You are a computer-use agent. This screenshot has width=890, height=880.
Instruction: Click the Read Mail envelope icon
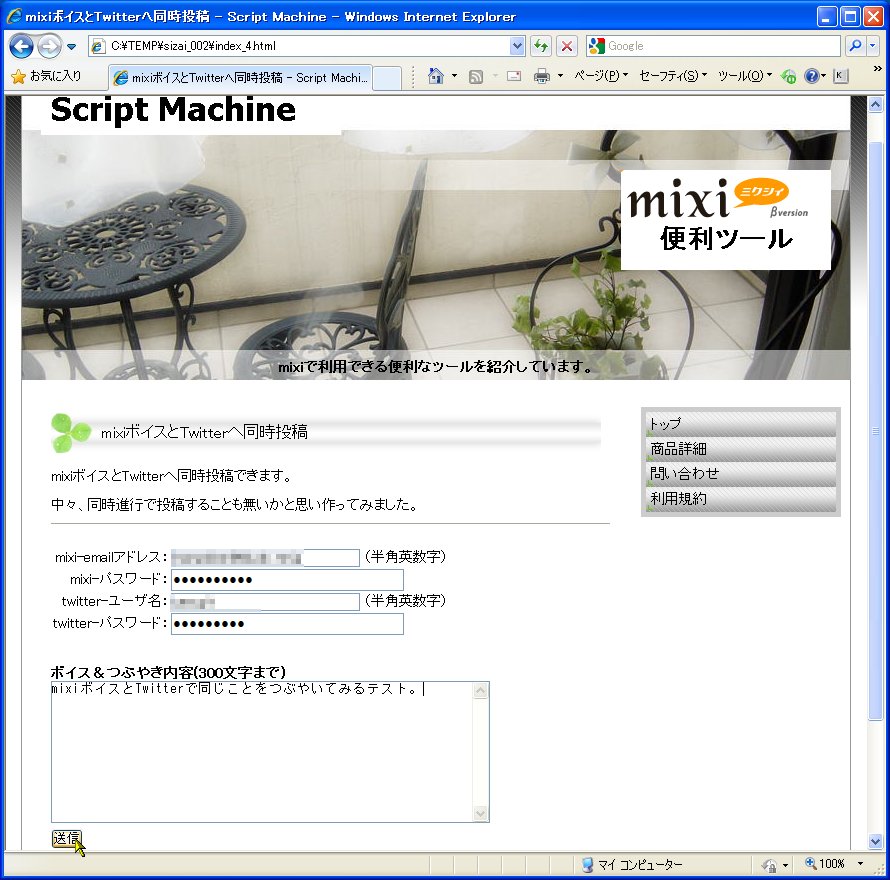514,76
